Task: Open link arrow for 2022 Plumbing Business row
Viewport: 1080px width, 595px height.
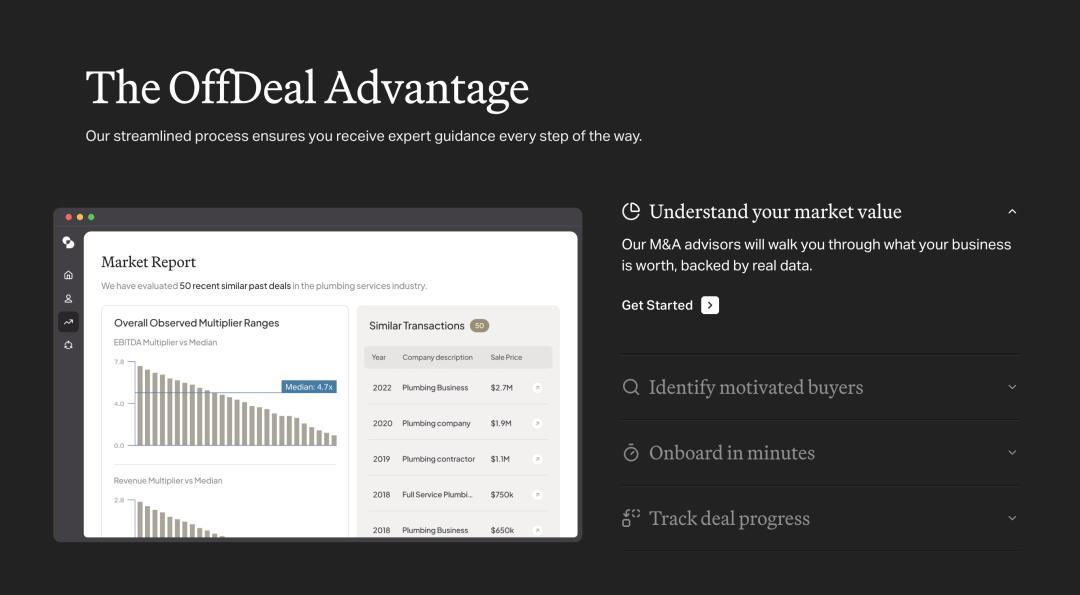Action: click(537, 388)
